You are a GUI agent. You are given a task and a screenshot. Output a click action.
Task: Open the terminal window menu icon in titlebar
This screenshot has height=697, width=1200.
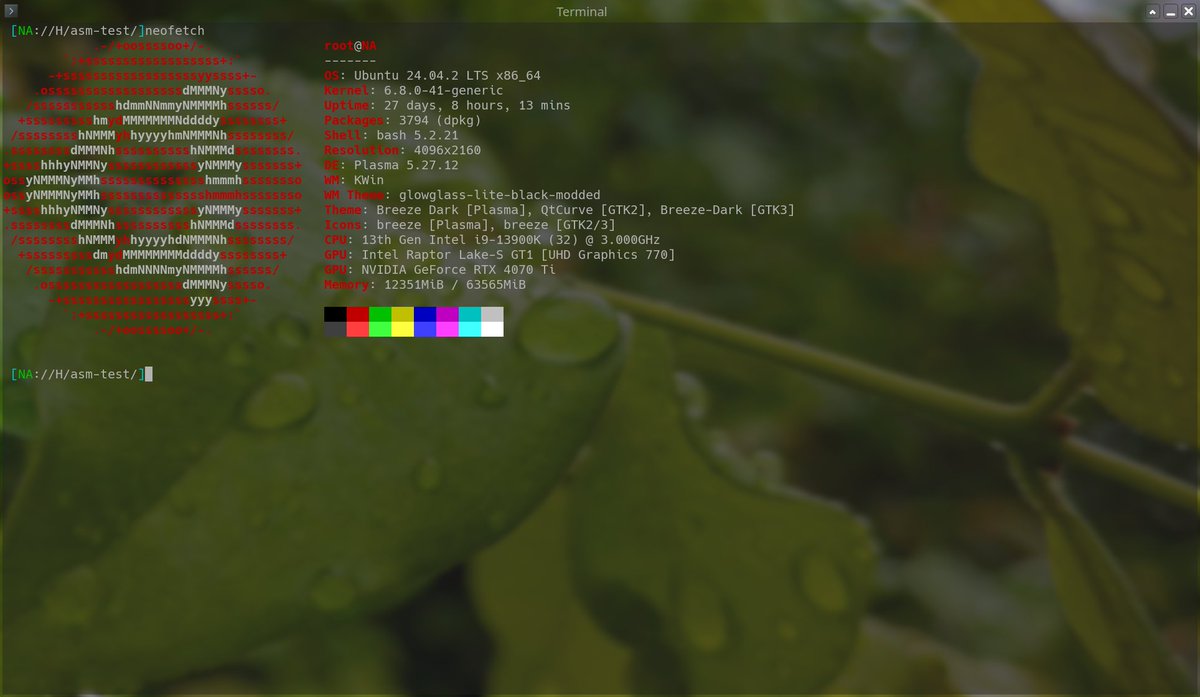click(11, 11)
